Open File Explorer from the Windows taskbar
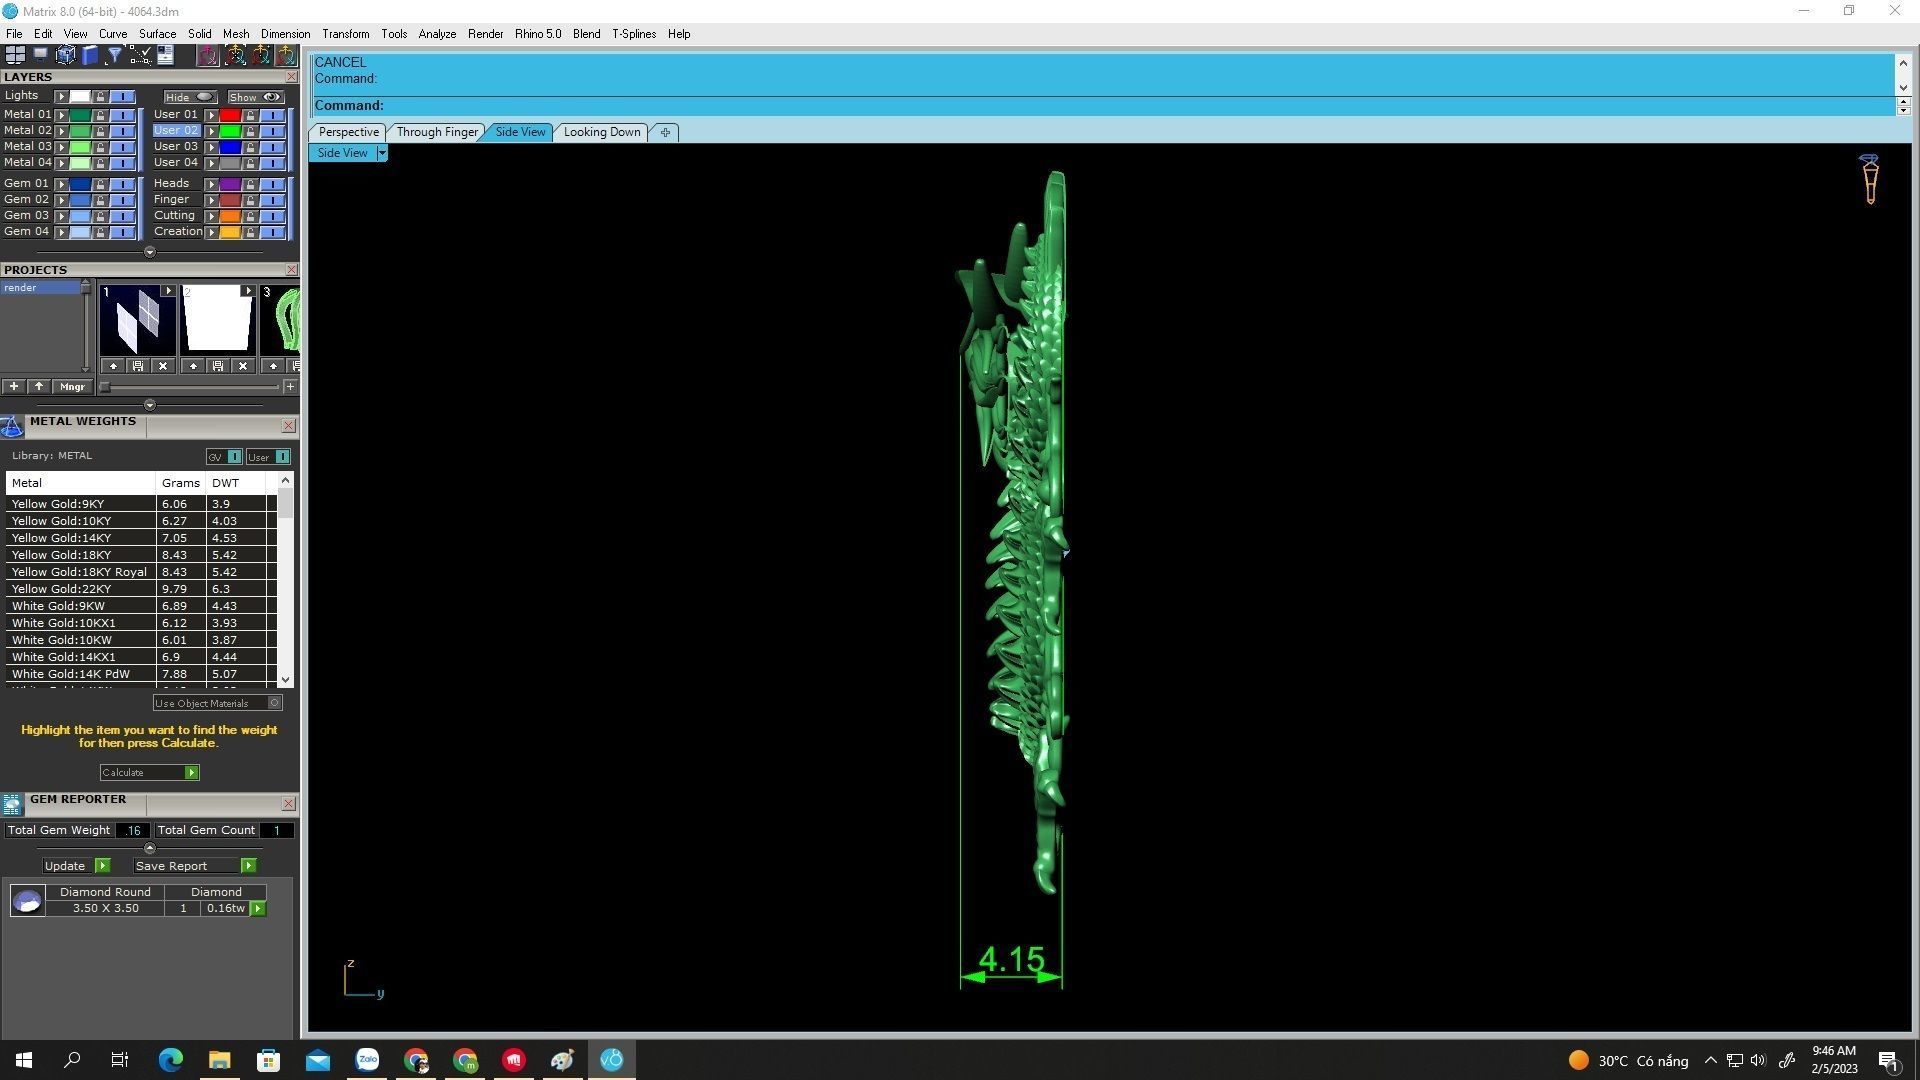1920x1080 pixels. (219, 1060)
